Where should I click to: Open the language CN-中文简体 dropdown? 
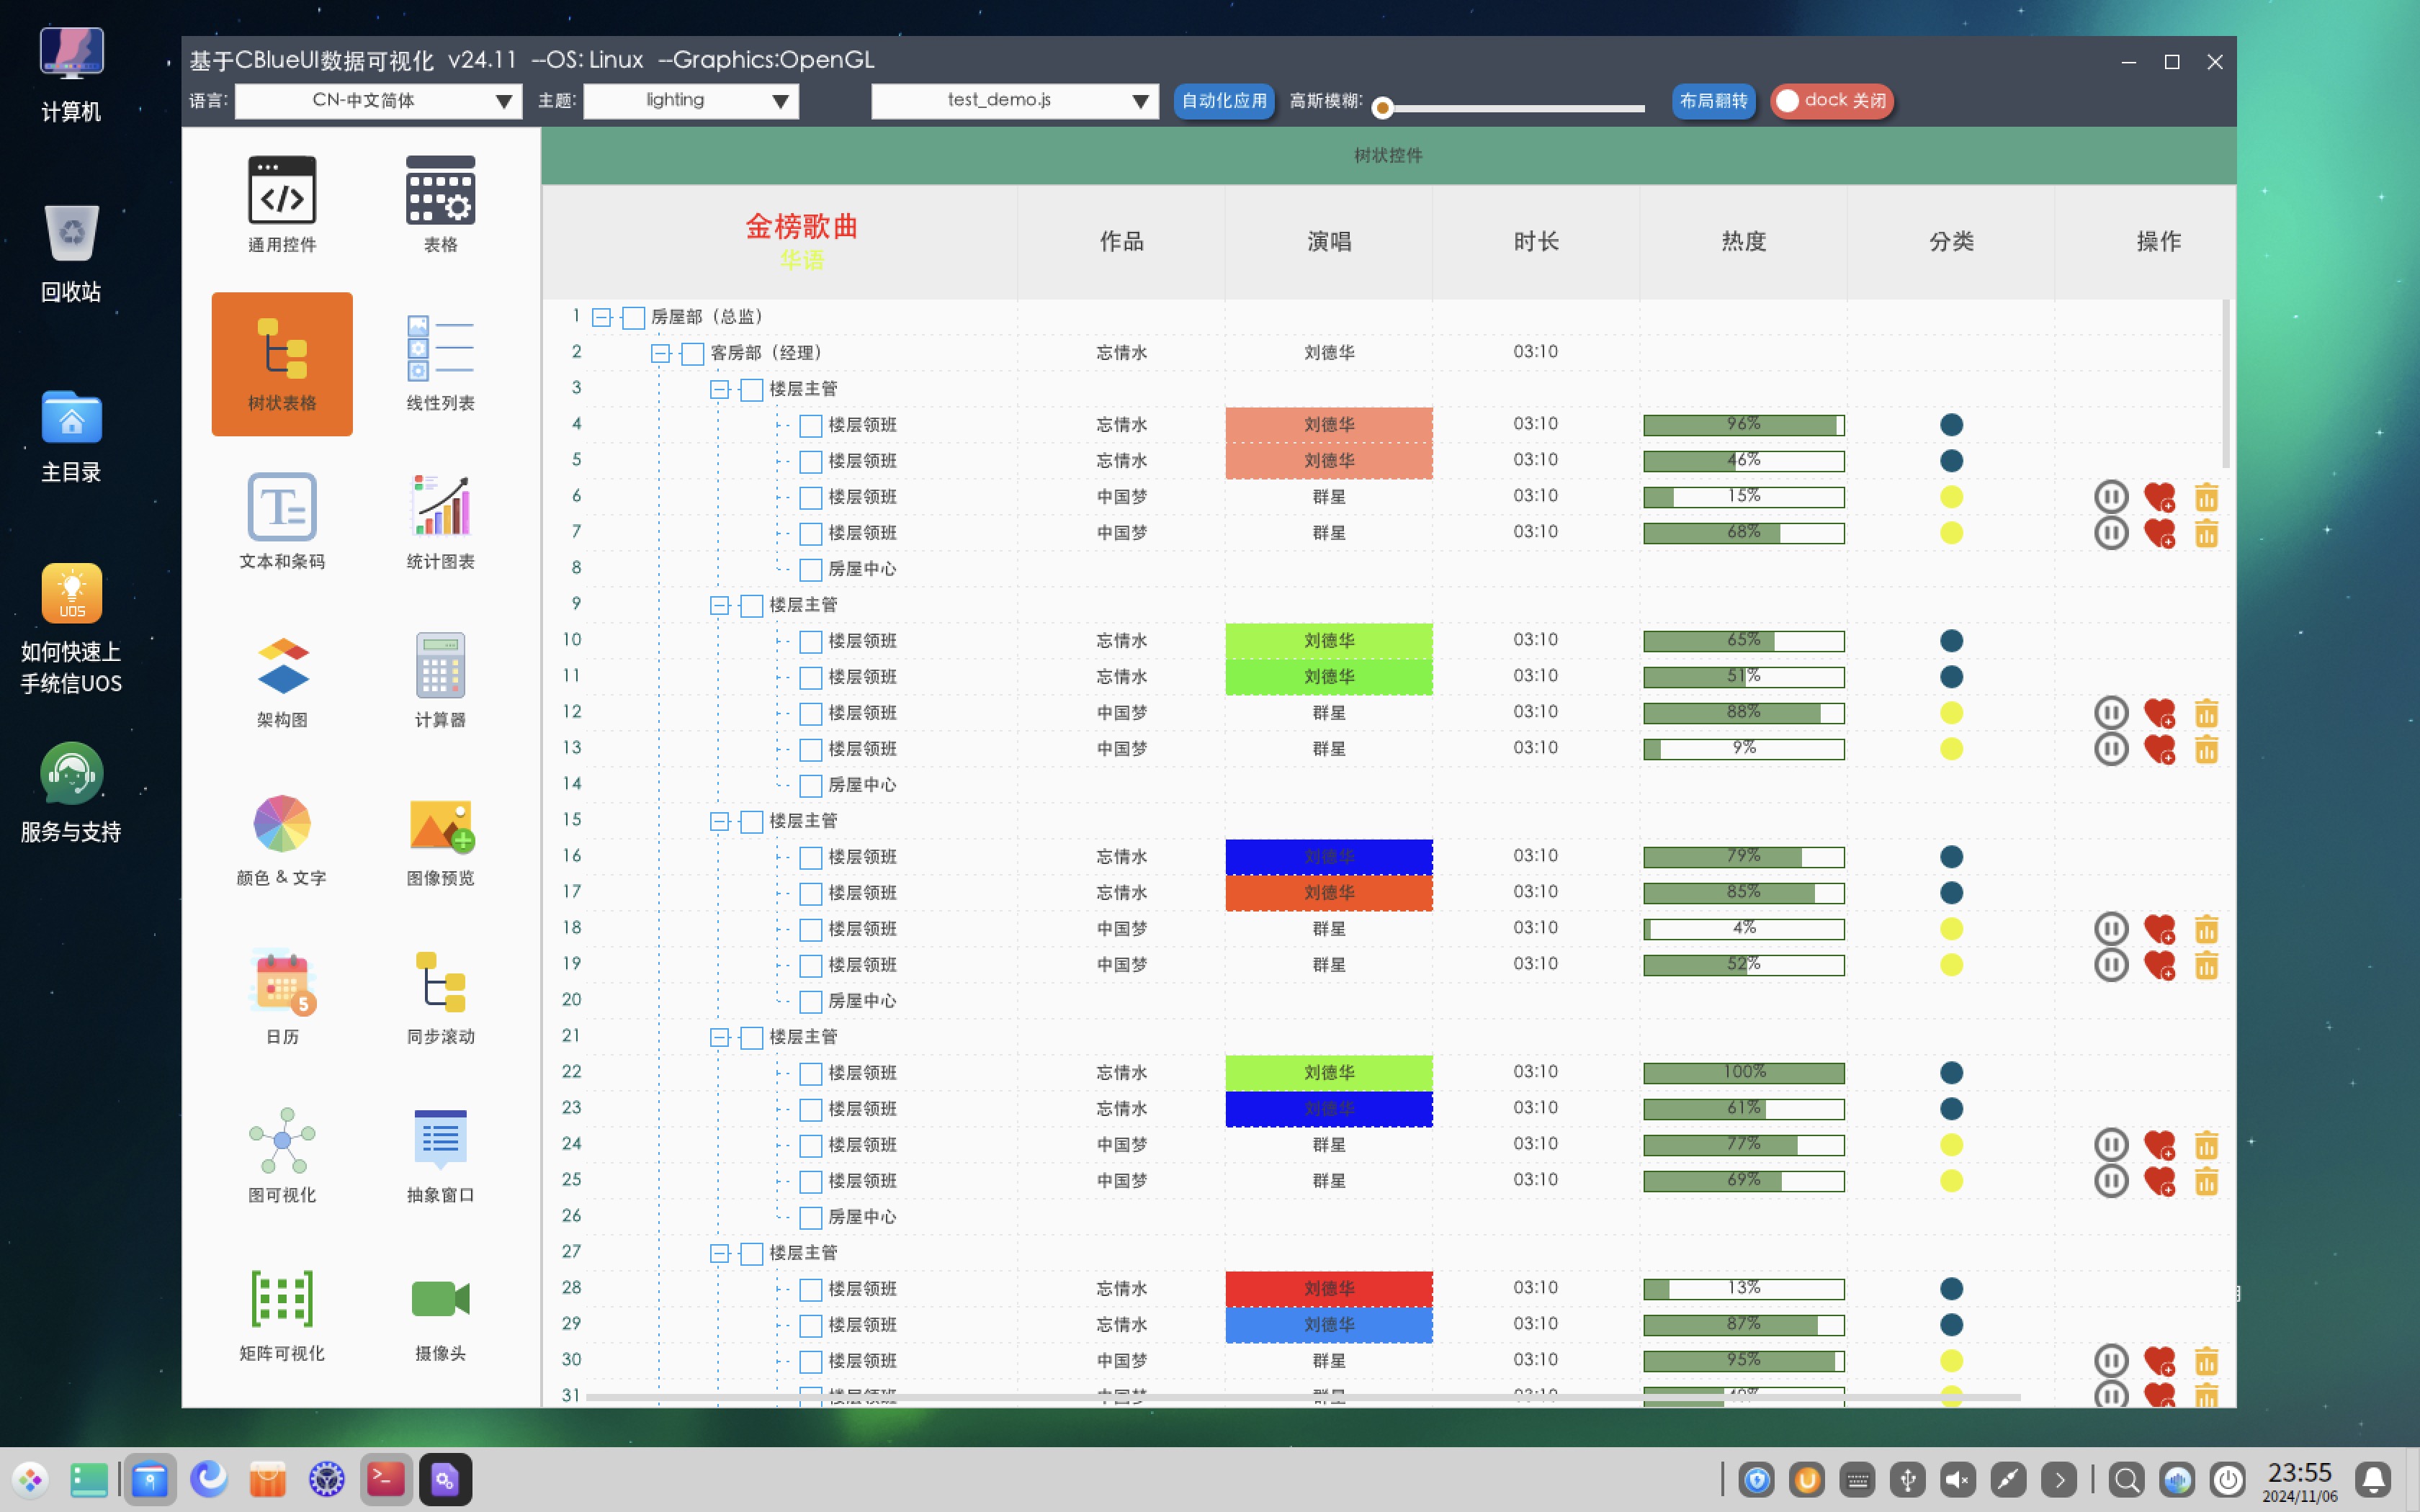tap(378, 101)
